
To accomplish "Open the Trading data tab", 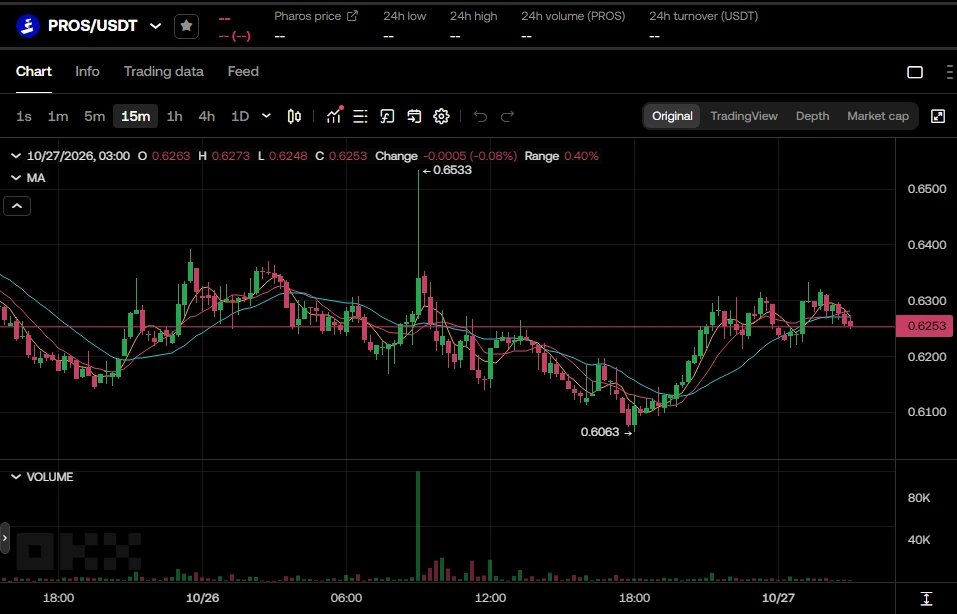I will pyautogui.click(x=164, y=71).
